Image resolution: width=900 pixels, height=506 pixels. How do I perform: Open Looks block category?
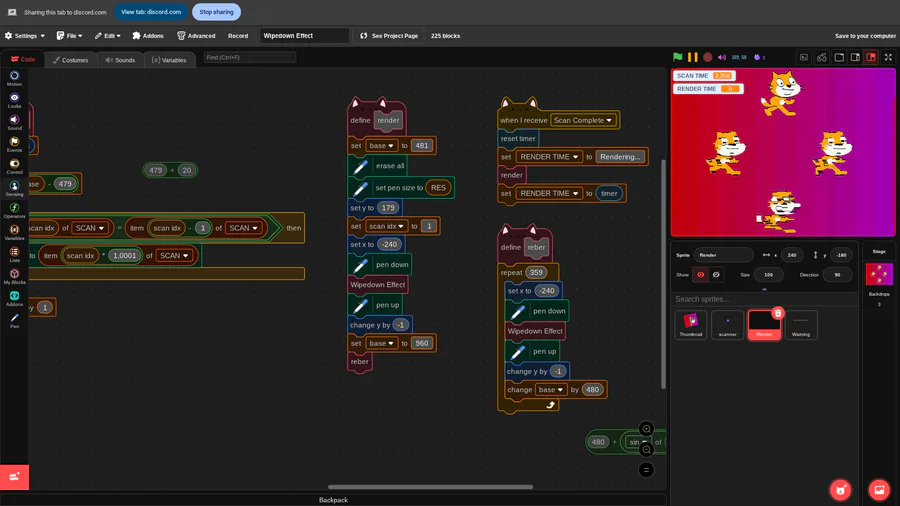[x=14, y=100]
